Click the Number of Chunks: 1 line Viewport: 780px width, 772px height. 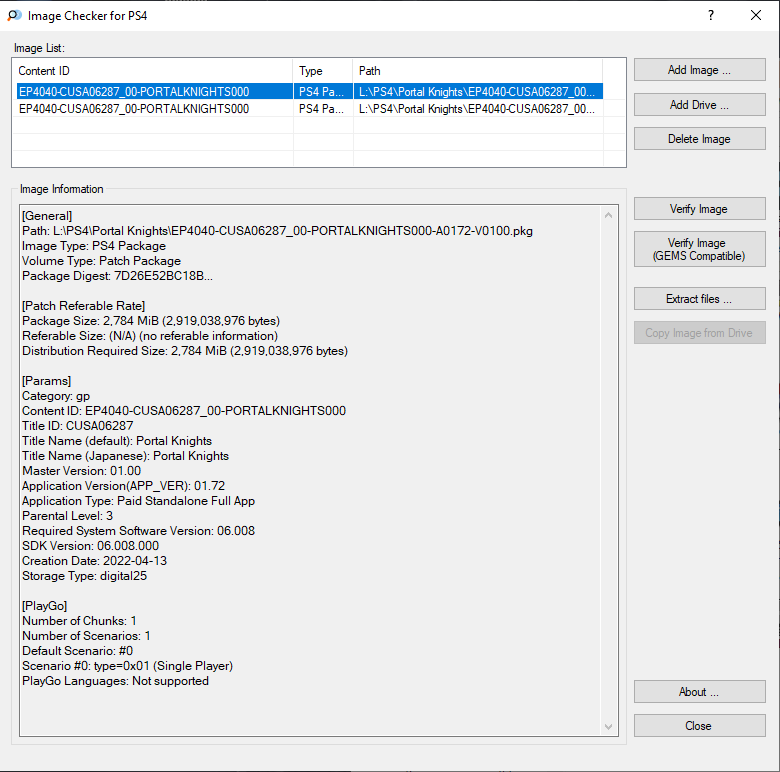click(79, 621)
